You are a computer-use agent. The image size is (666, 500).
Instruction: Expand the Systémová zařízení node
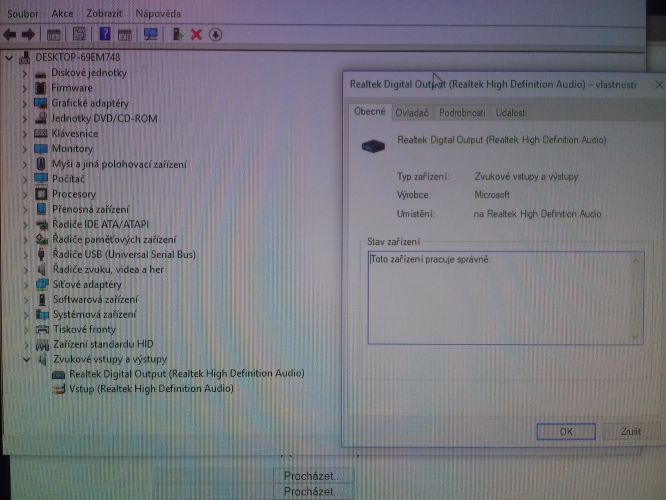tap(26, 315)
